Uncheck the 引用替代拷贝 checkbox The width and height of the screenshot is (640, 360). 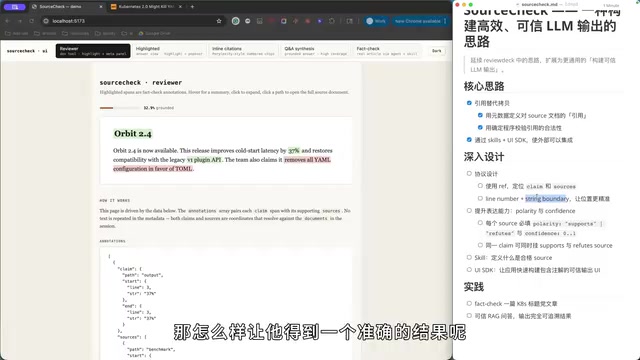469,103
